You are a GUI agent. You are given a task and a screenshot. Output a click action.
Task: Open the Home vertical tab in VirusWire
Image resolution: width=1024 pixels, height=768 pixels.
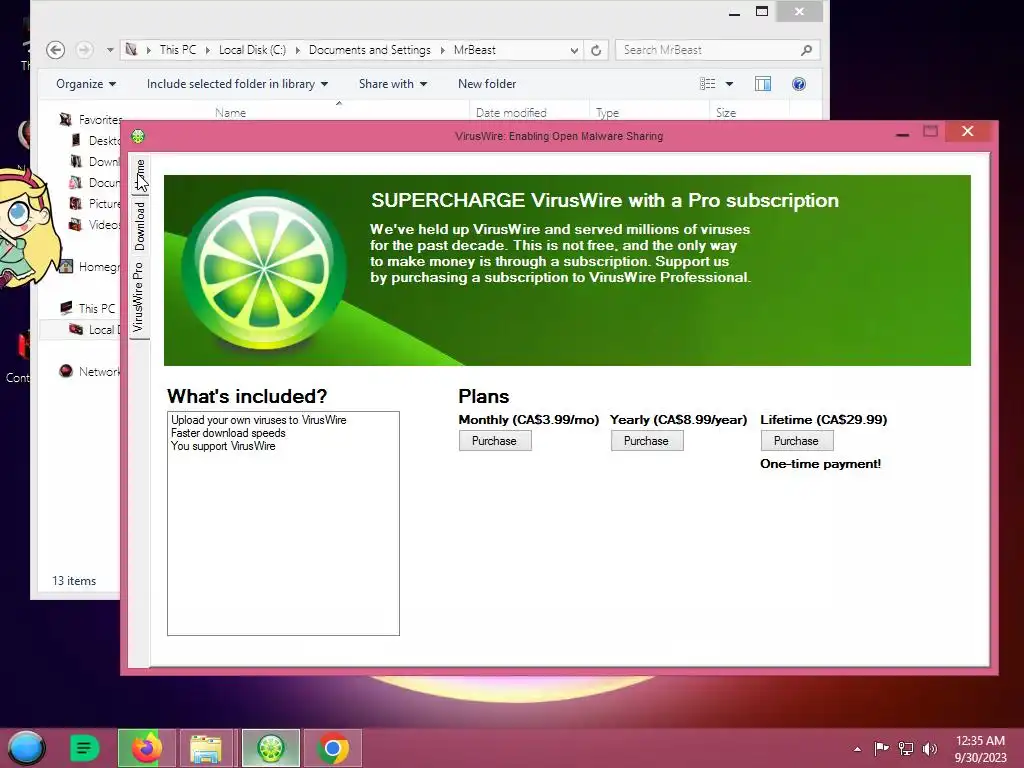(139, 175)
